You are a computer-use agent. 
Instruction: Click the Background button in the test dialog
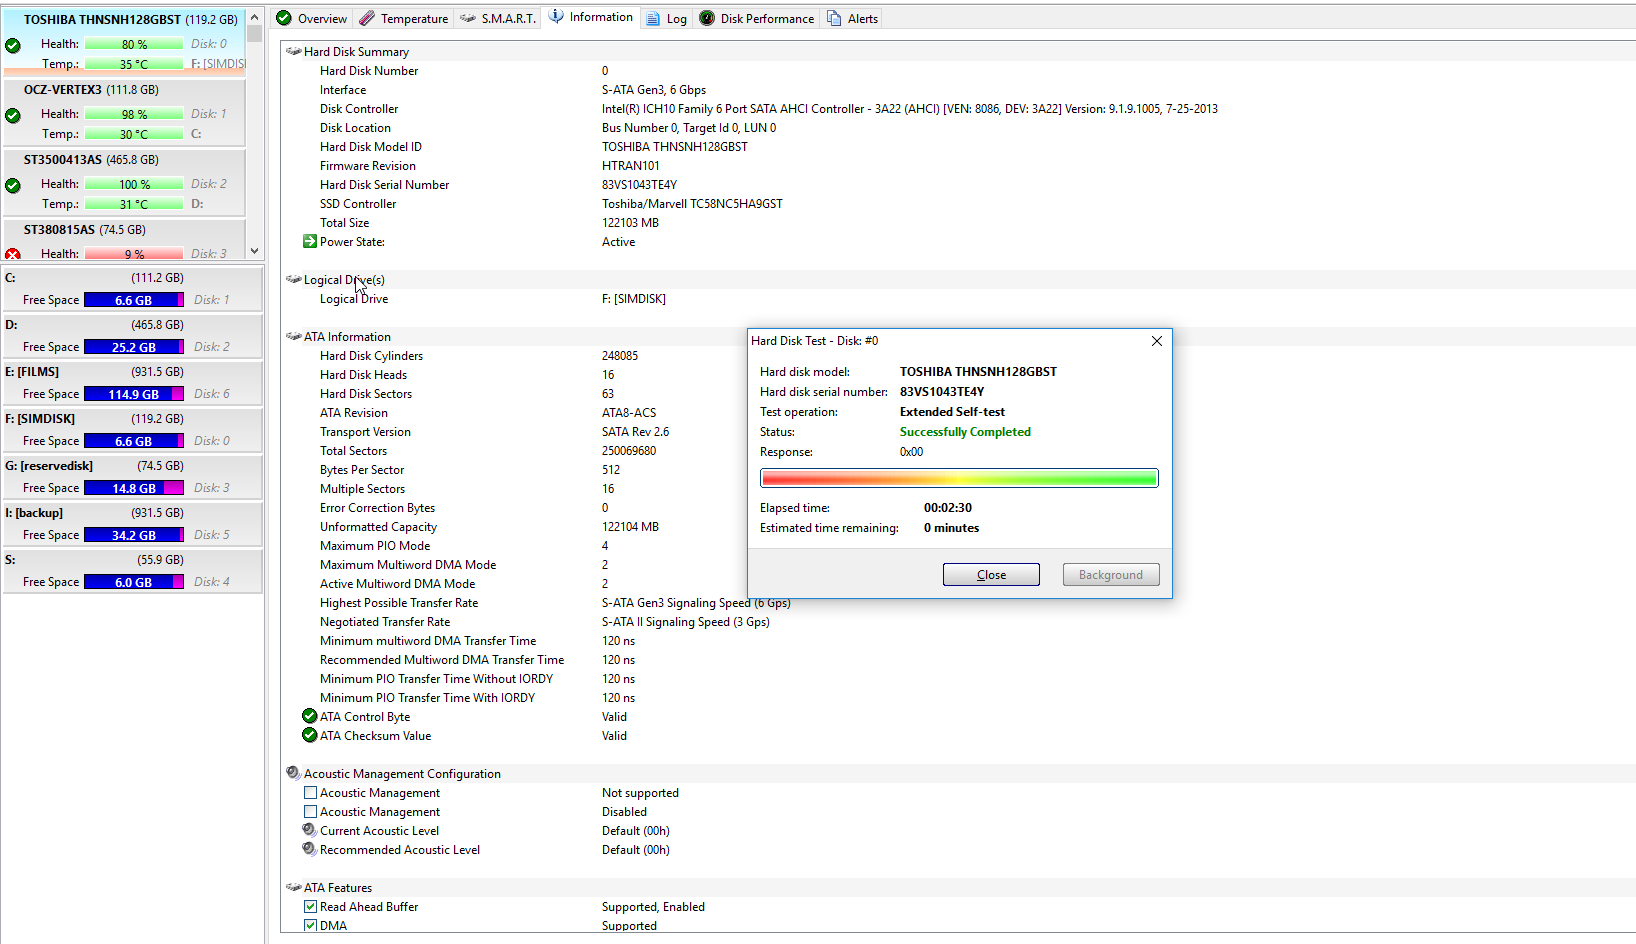pyautogui.click(x=1110, y=575)
